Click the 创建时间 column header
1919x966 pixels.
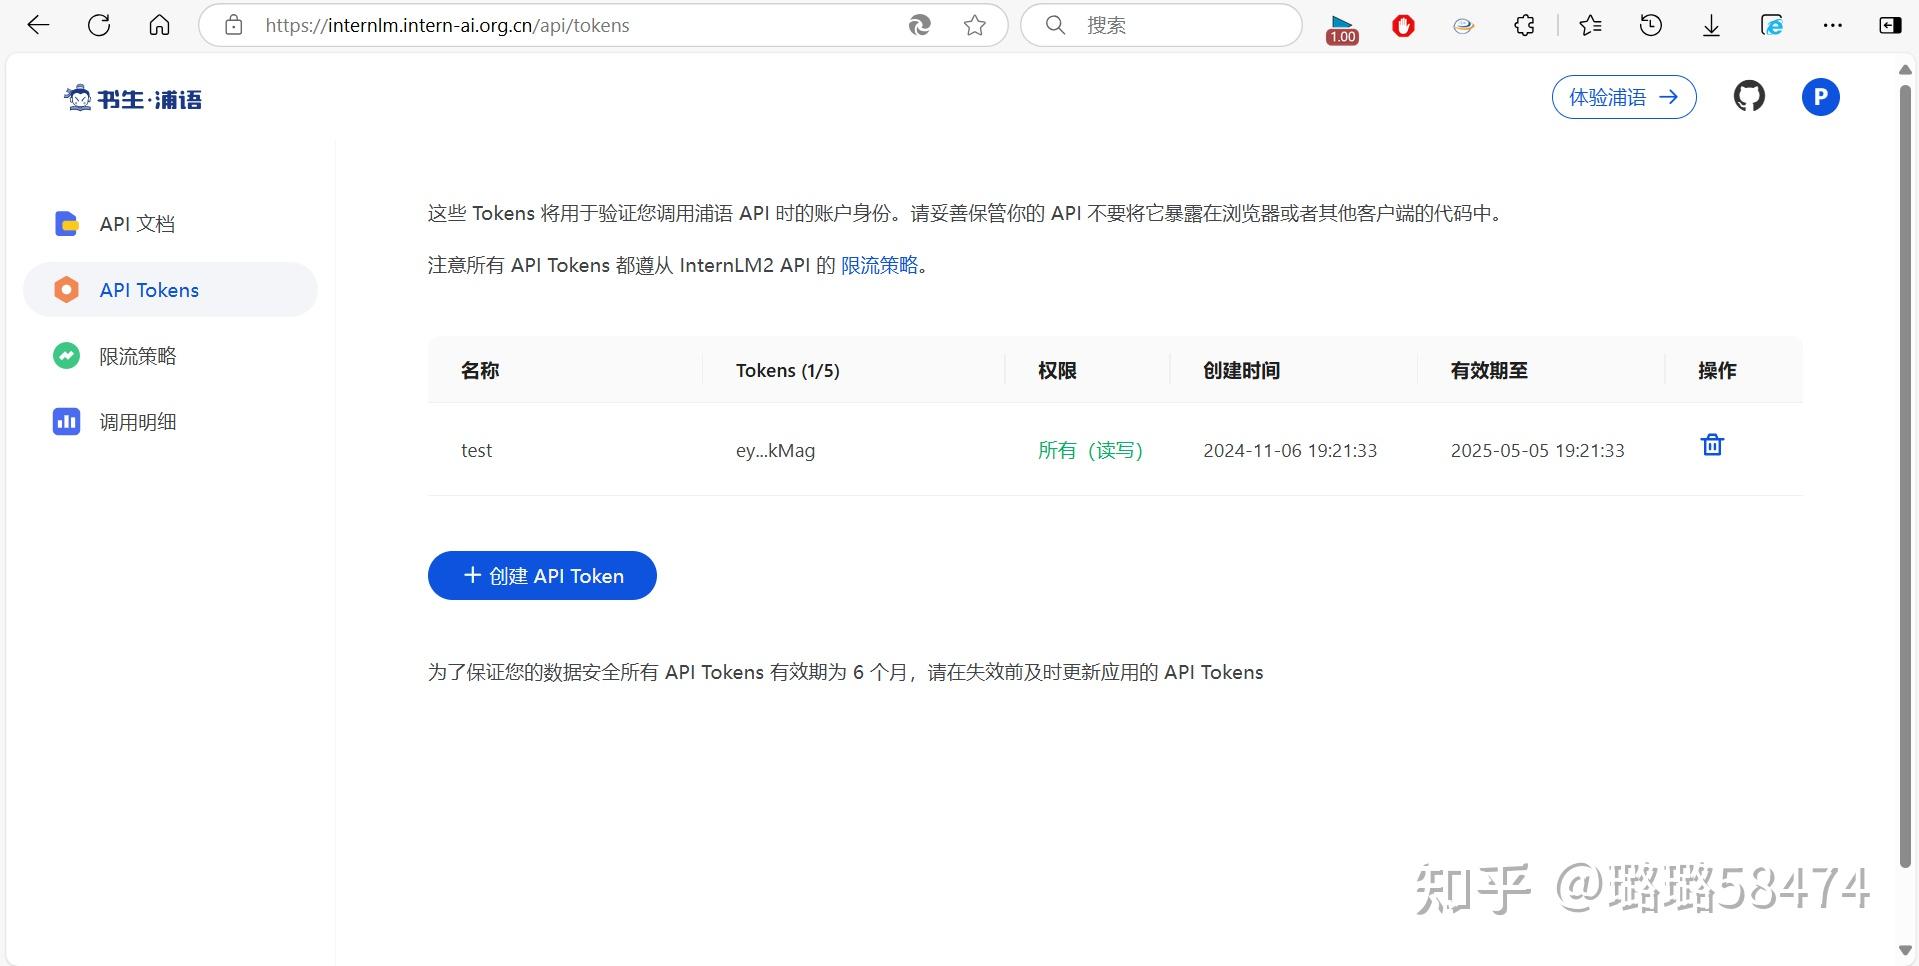coord(1241,371)
